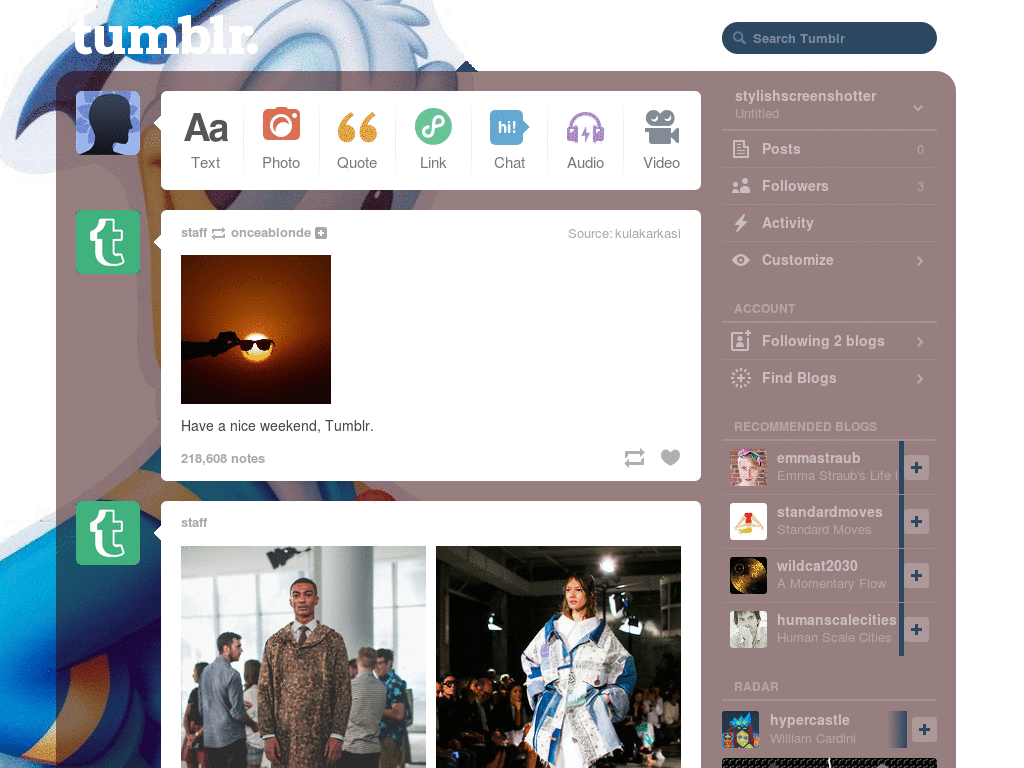Open hypercastle radar avatar

pos(741,729)
